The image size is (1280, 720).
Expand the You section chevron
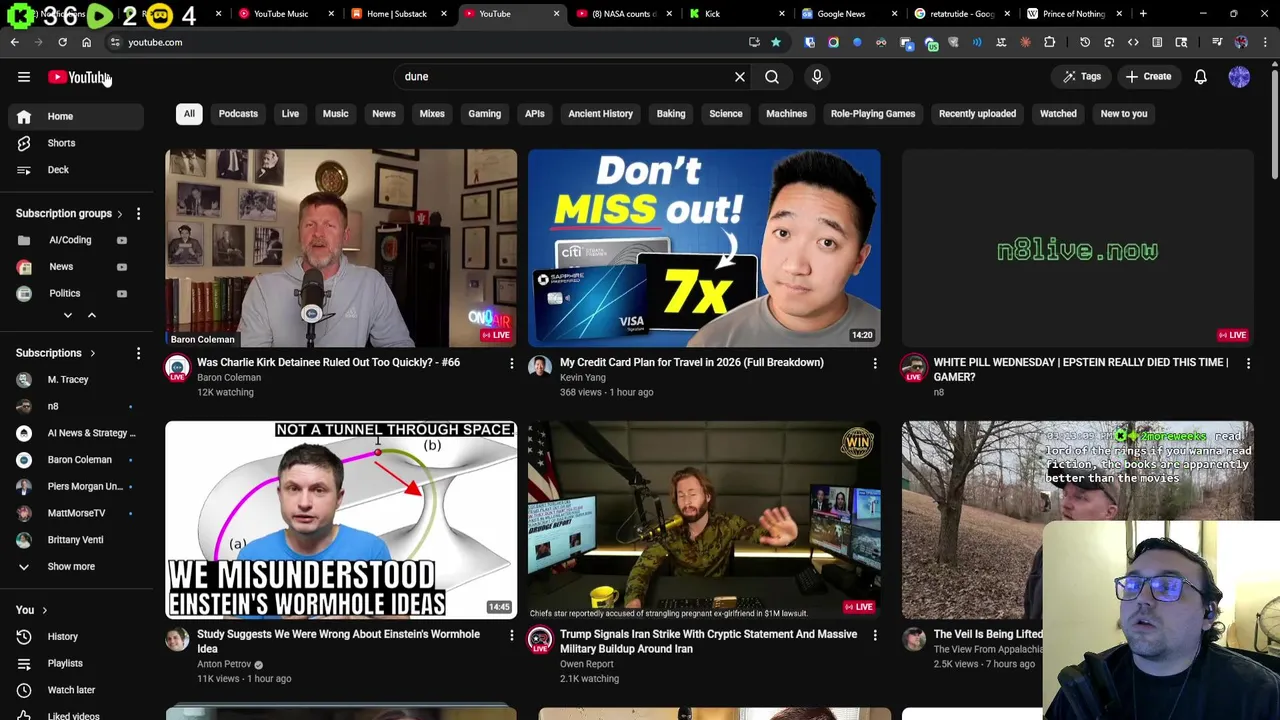click(44, 610)
